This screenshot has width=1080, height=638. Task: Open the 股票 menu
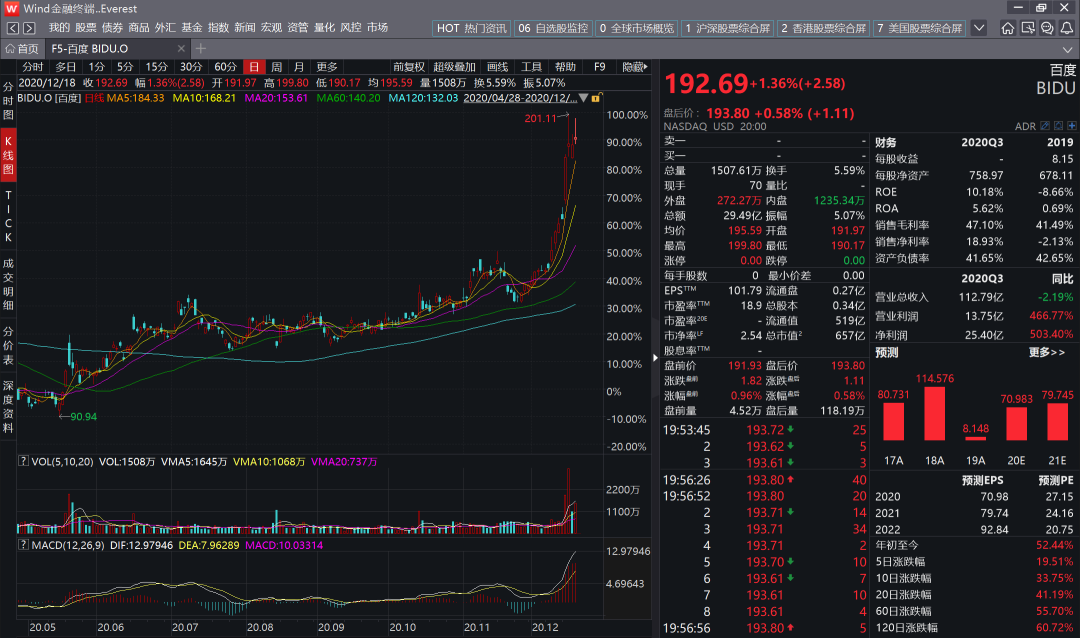coord(86,28)
